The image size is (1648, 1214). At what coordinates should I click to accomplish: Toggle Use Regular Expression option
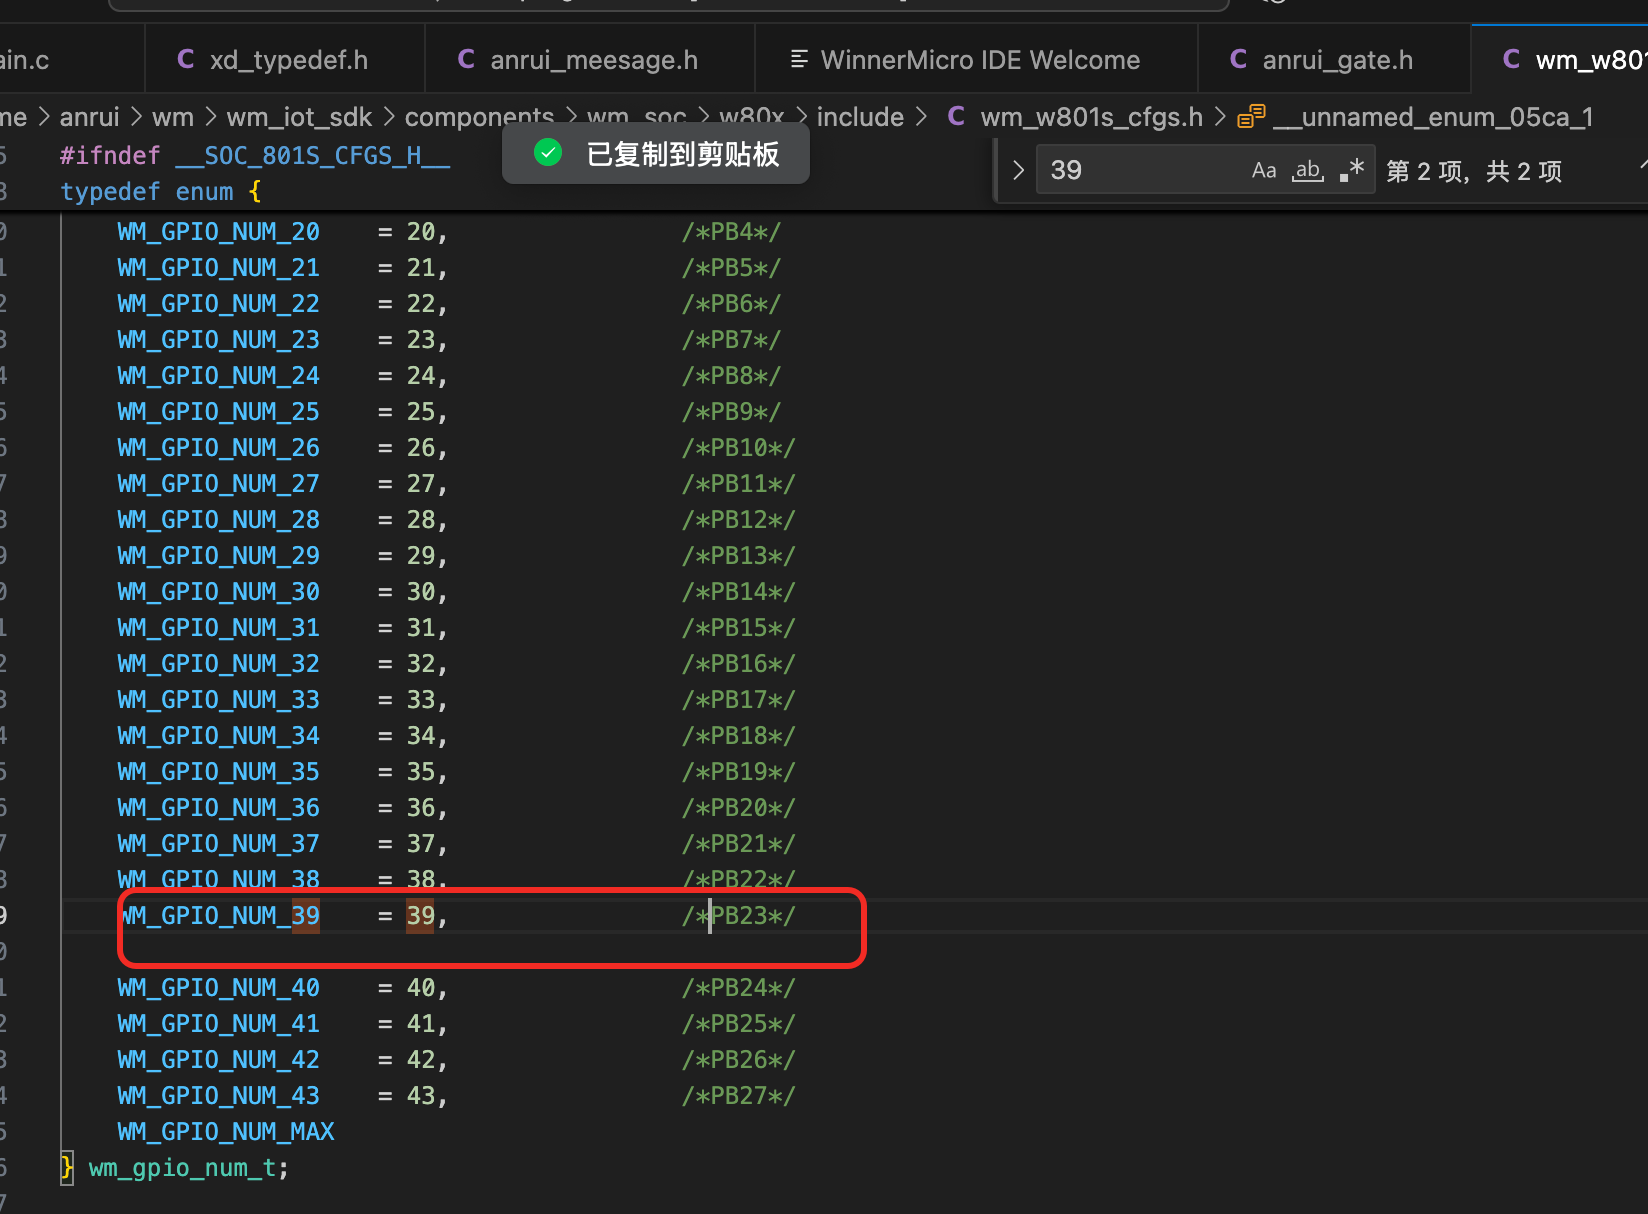[1352, 170]
